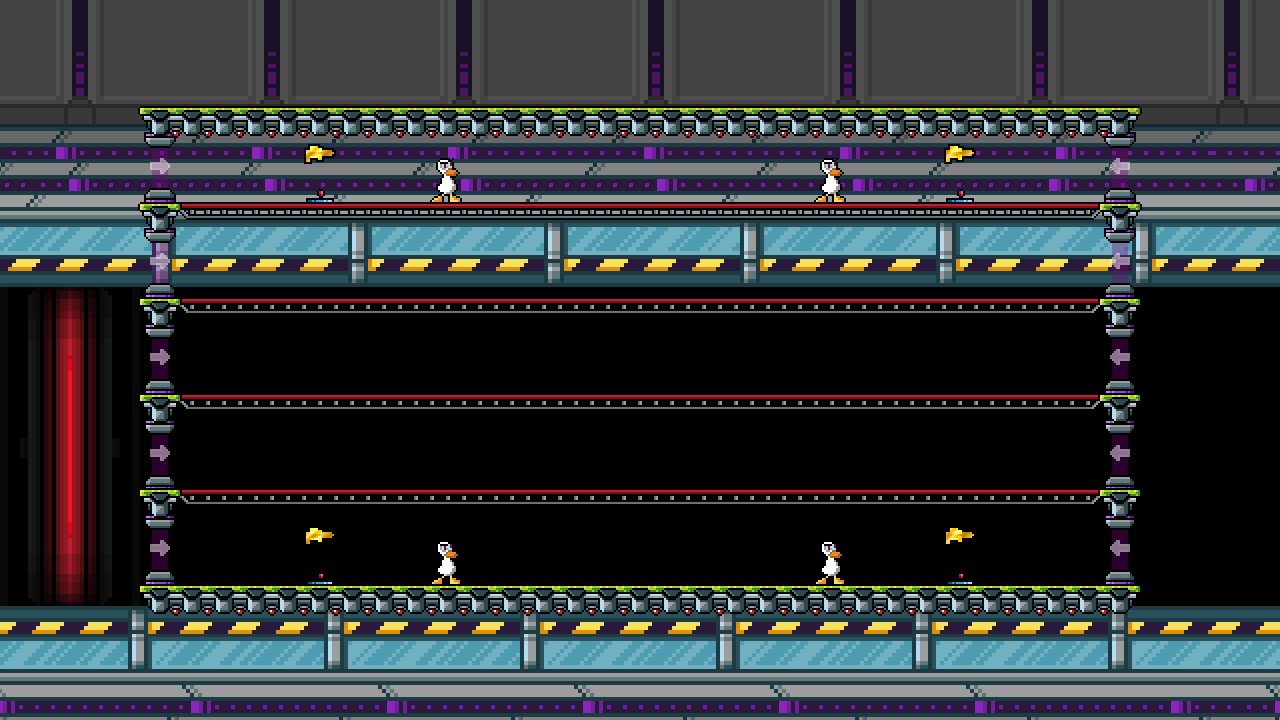Image resolution: width=1280 pixels, height=720 pixels.
Task: Pick the yellow pistol above the upper-left spawner
Action: 319,153
